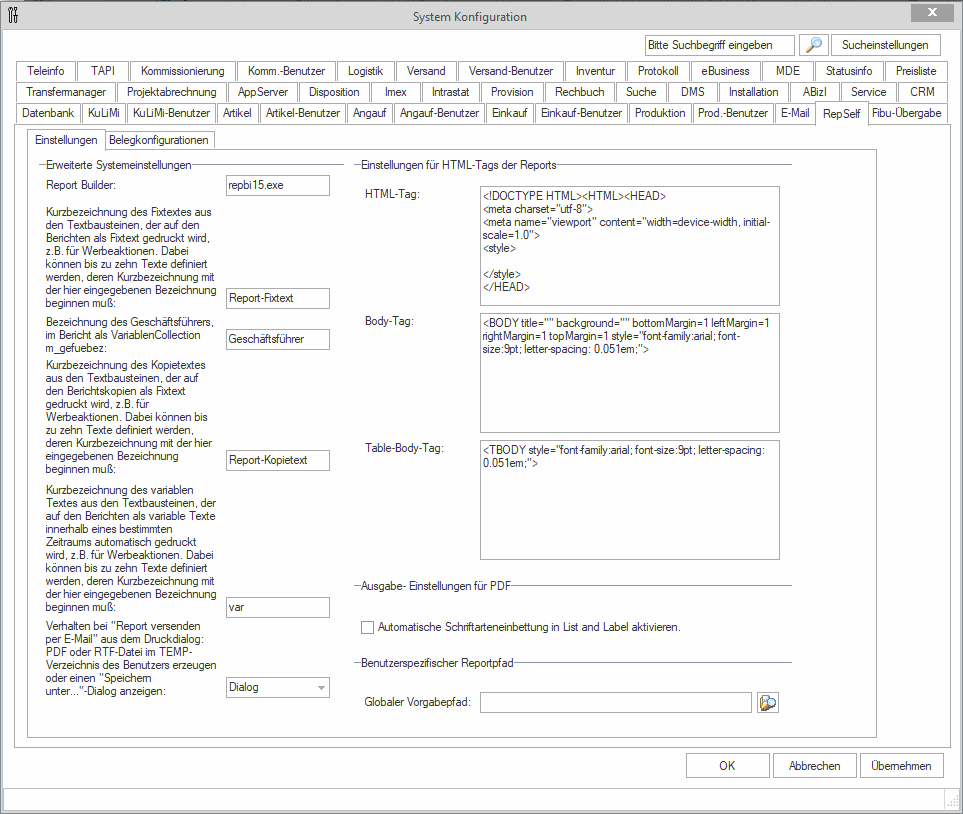Open the Rechbuch tab

pos(580,92)
